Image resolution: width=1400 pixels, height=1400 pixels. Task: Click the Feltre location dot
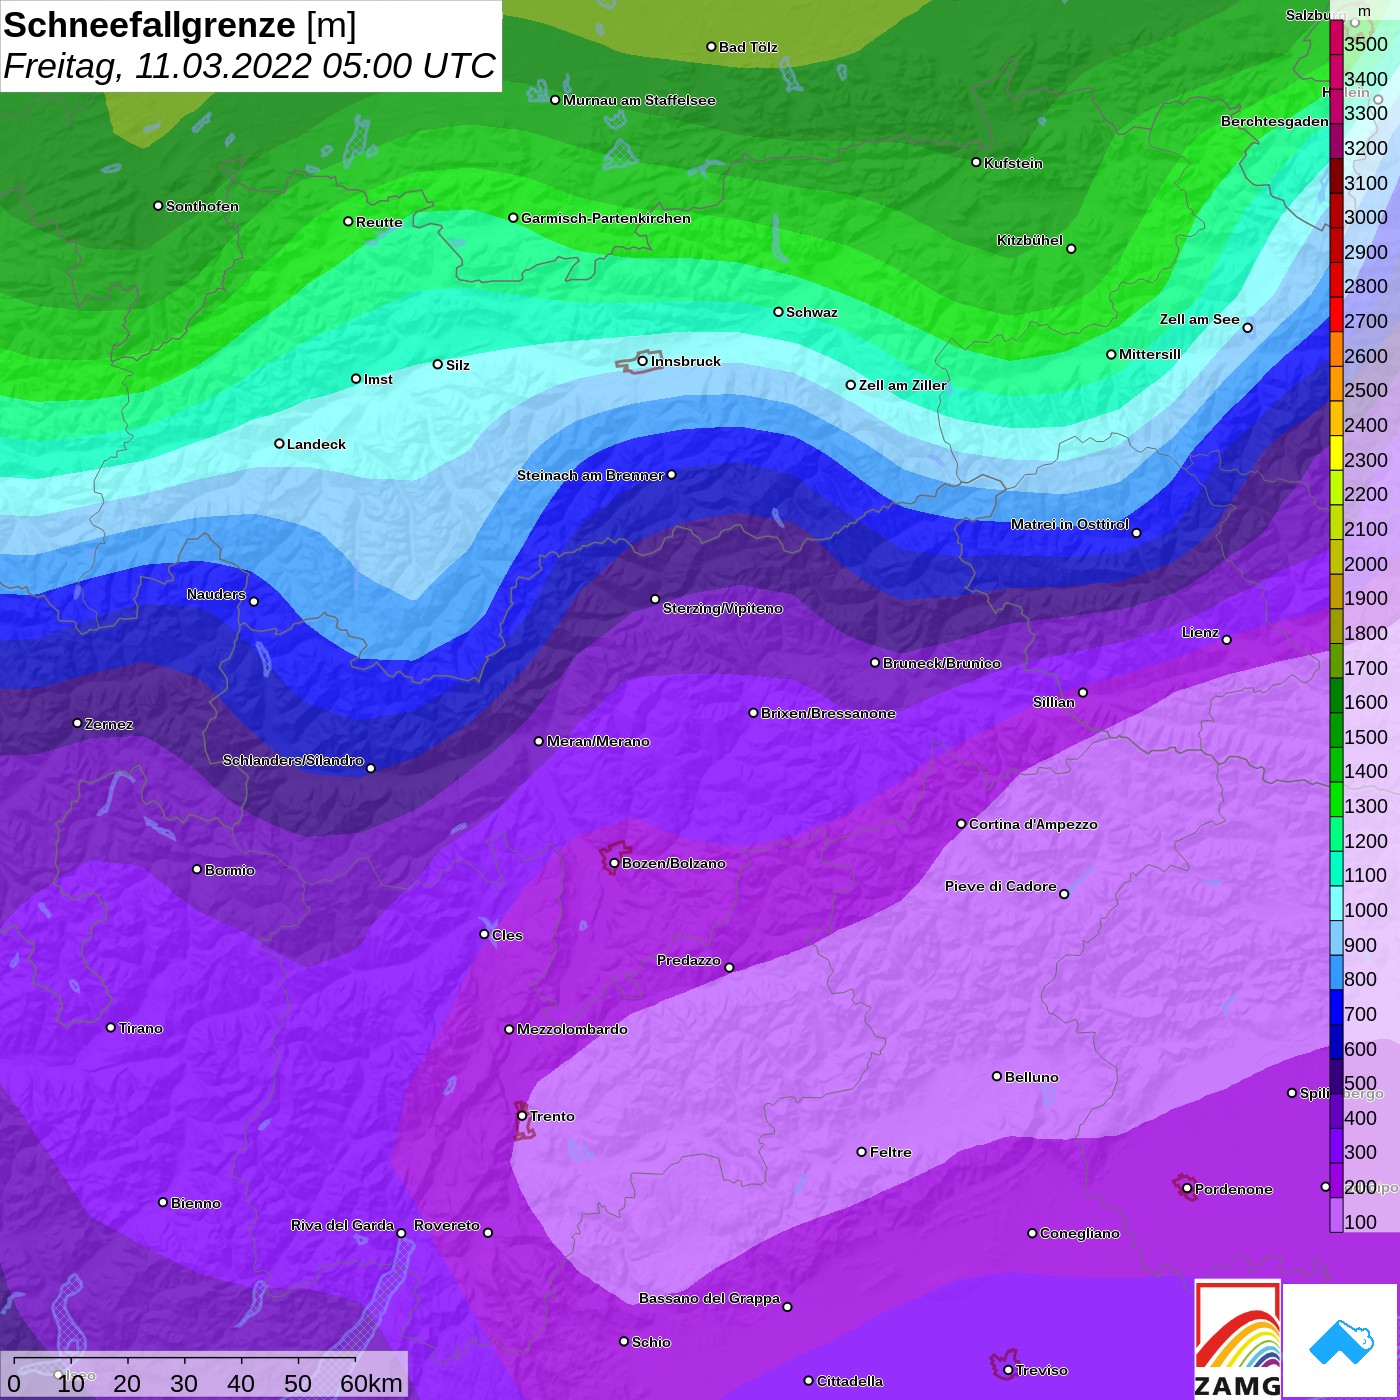(x=862, y=1152)
